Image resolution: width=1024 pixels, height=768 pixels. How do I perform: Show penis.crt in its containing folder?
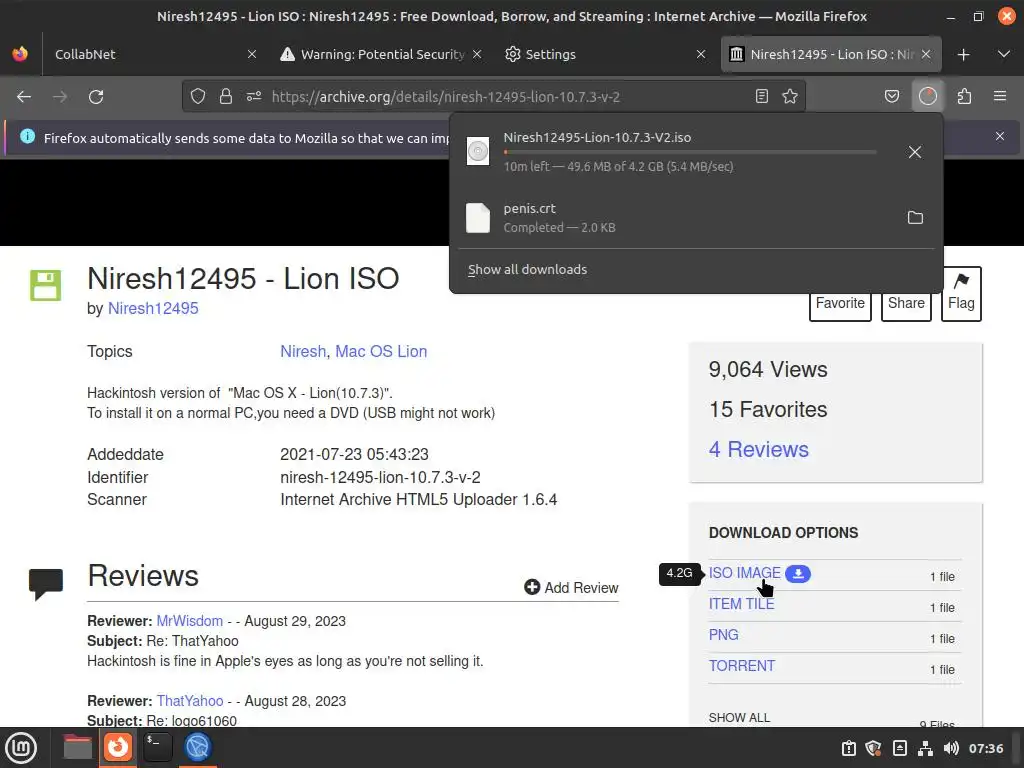click(x=915, y=217)
